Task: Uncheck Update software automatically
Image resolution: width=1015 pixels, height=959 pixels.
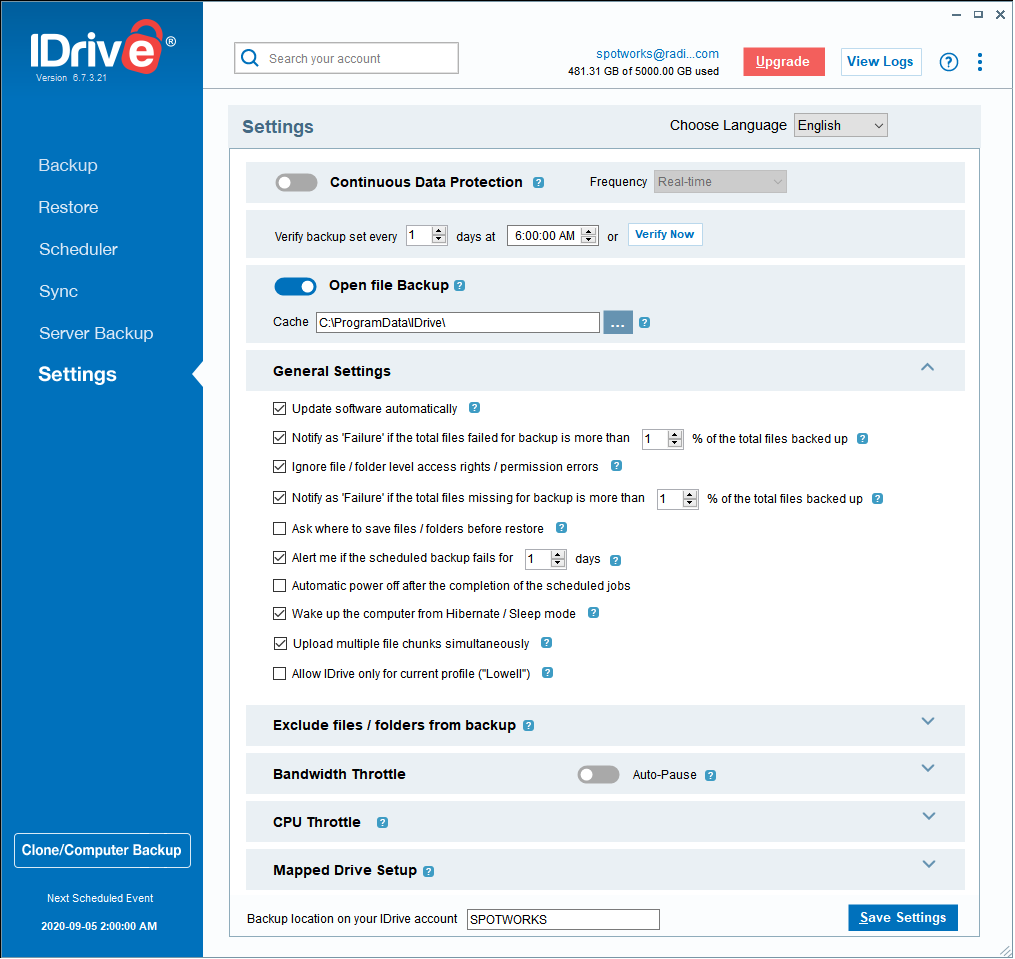Action: (280, 409)
